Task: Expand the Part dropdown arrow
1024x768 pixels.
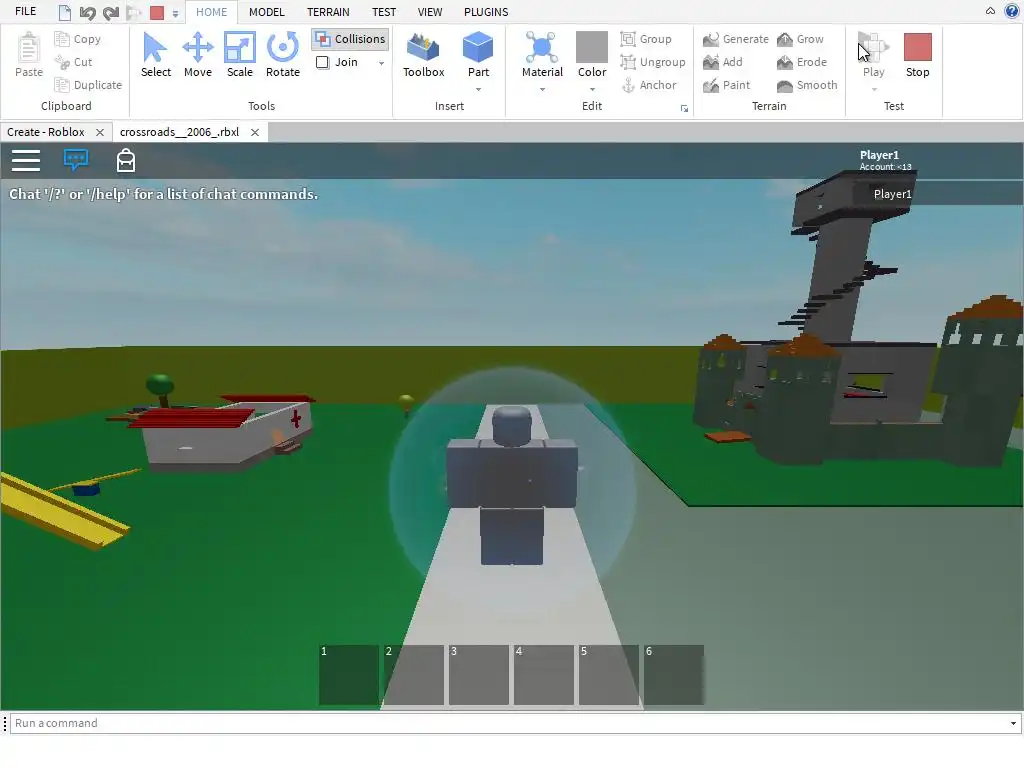Action: pyautogui.click(x=478, y=89)
